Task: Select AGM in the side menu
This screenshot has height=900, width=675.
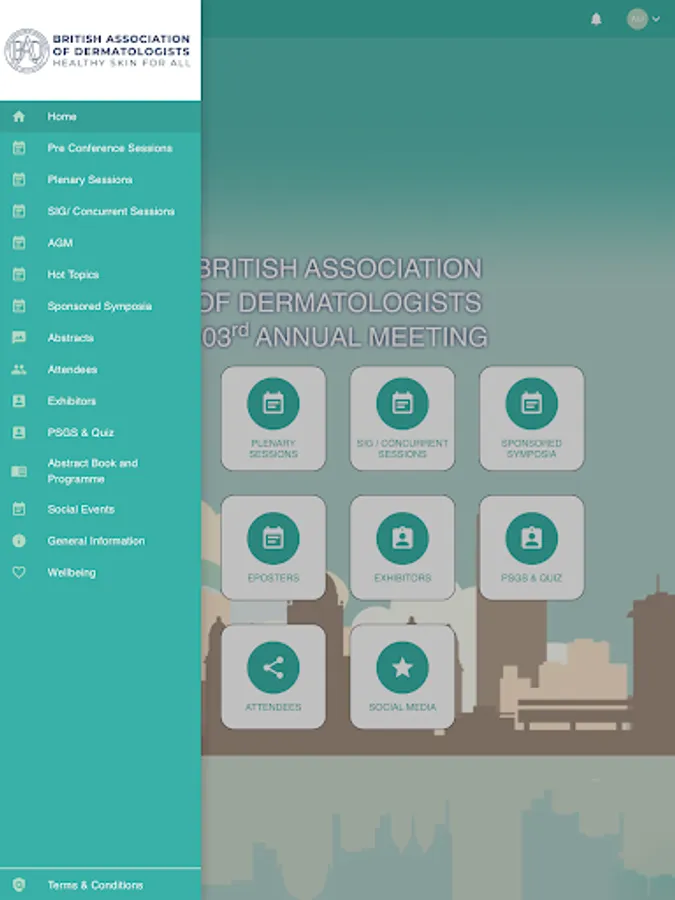Action: 100,243
